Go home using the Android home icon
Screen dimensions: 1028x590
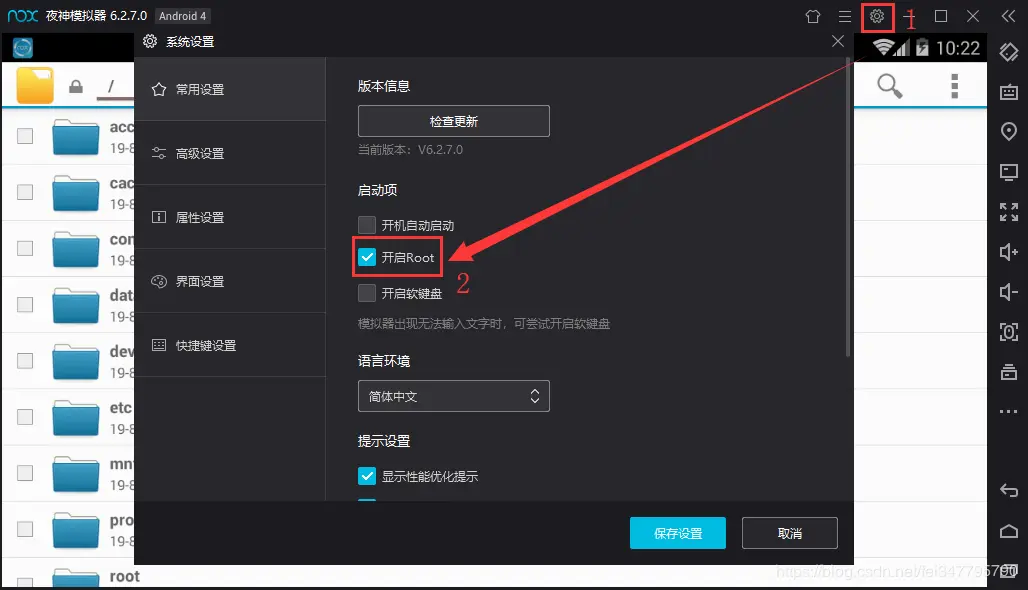tap(1008, 531)
